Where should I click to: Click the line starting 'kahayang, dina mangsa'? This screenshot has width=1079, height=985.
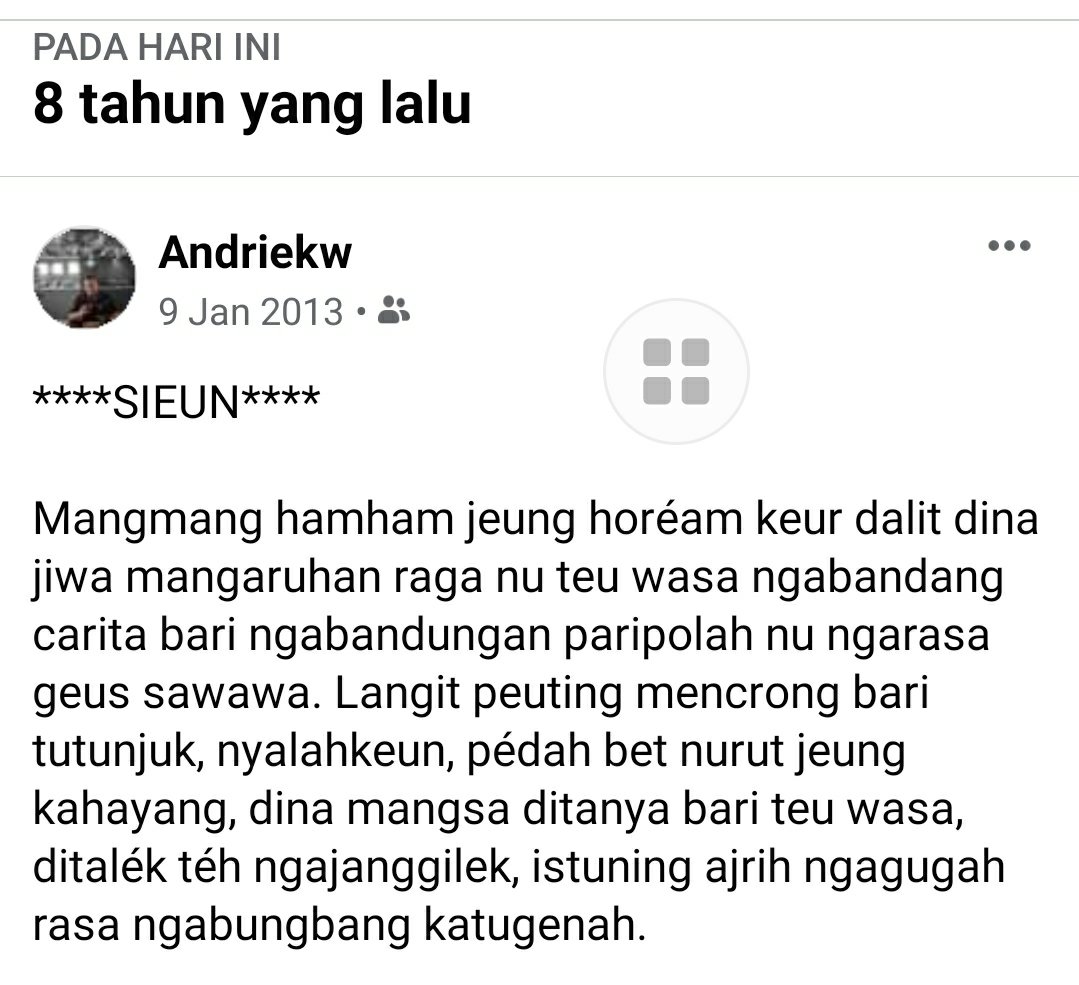(498, 809)
